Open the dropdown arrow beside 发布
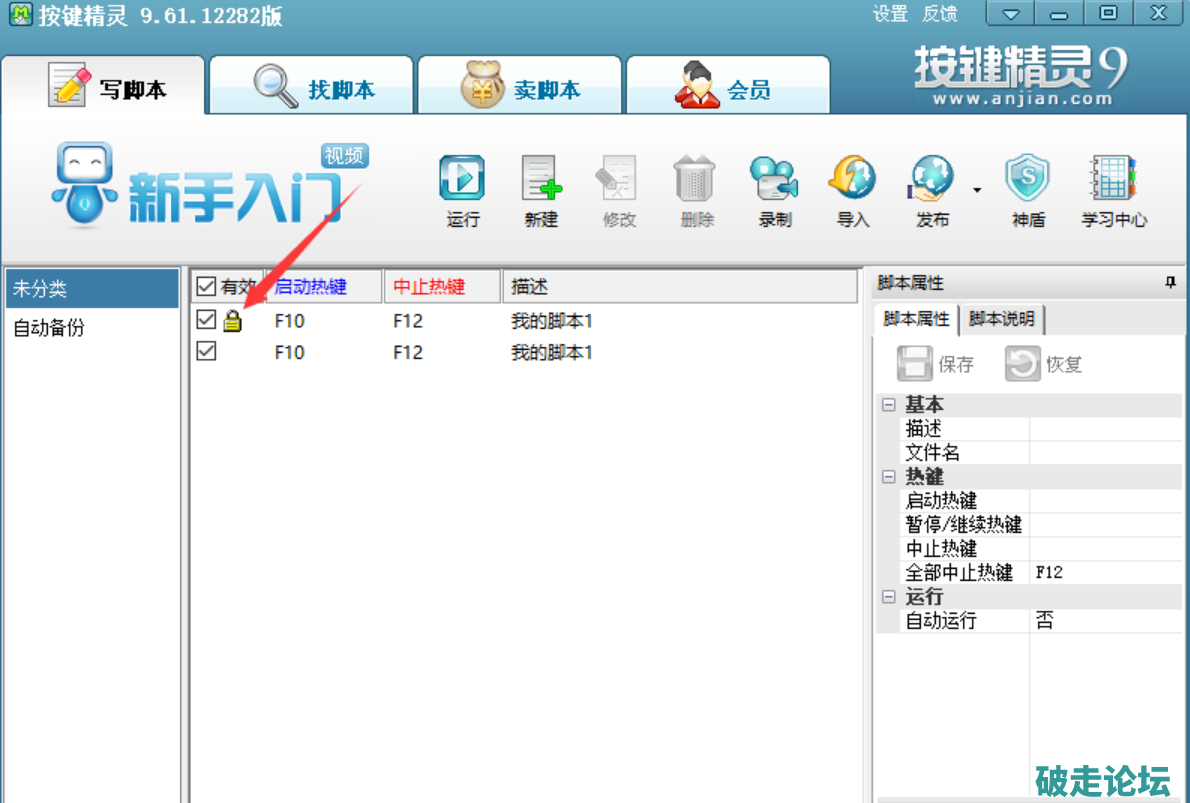 click(x=977, y=191)
